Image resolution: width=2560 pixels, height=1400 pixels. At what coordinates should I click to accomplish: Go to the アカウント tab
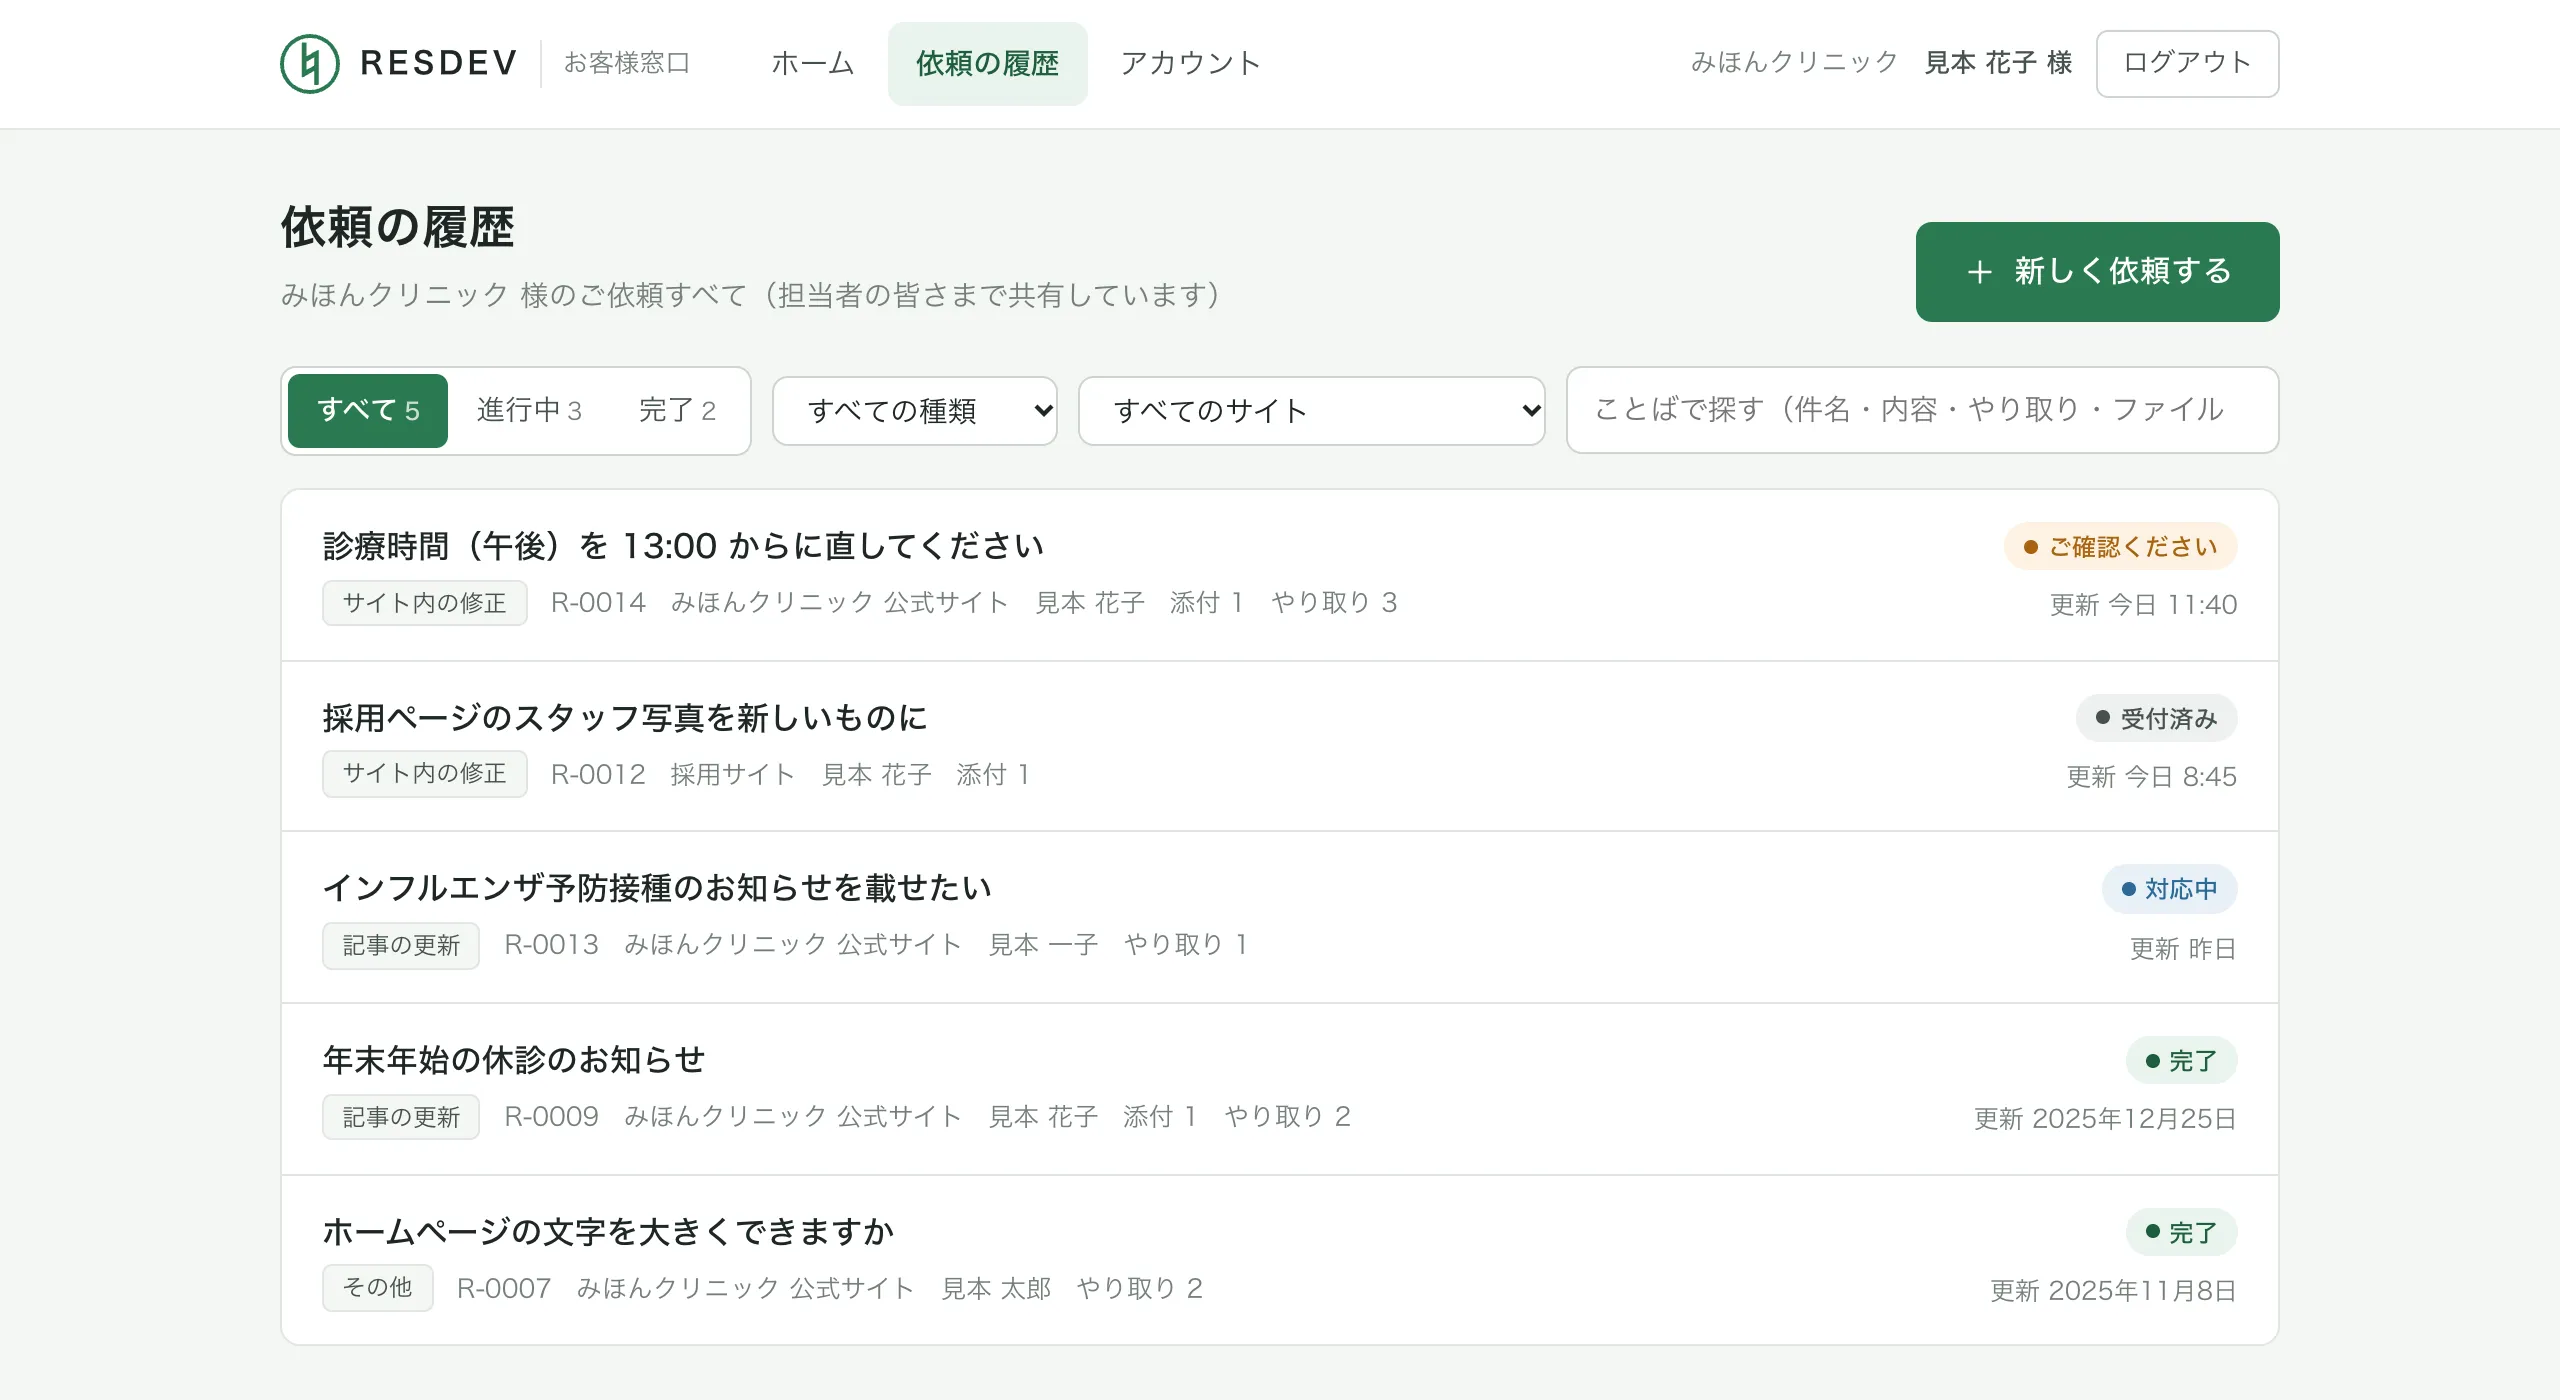[x=1190, y=63]
